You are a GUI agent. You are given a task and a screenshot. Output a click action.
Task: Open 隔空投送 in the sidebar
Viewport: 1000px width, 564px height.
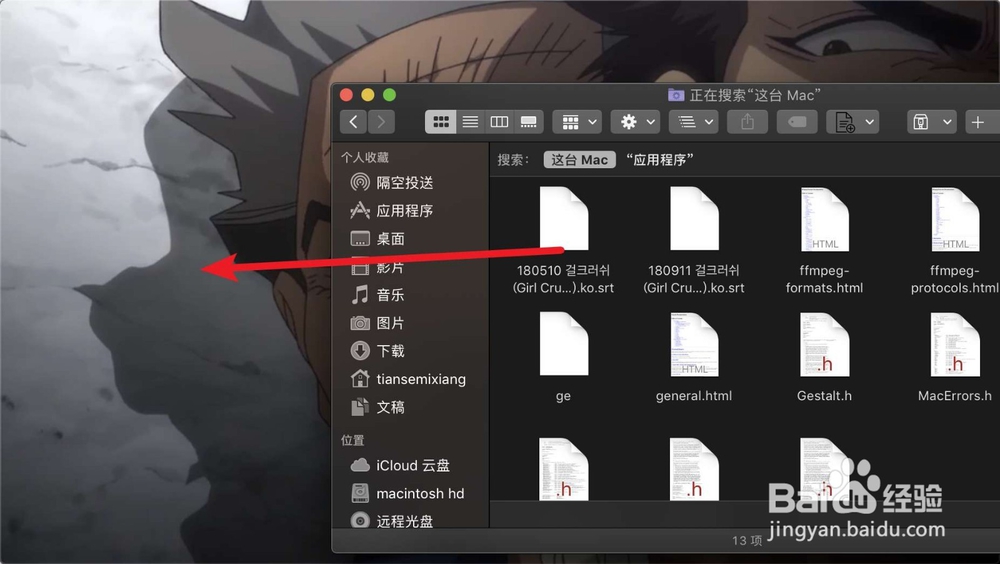[404, 182]
